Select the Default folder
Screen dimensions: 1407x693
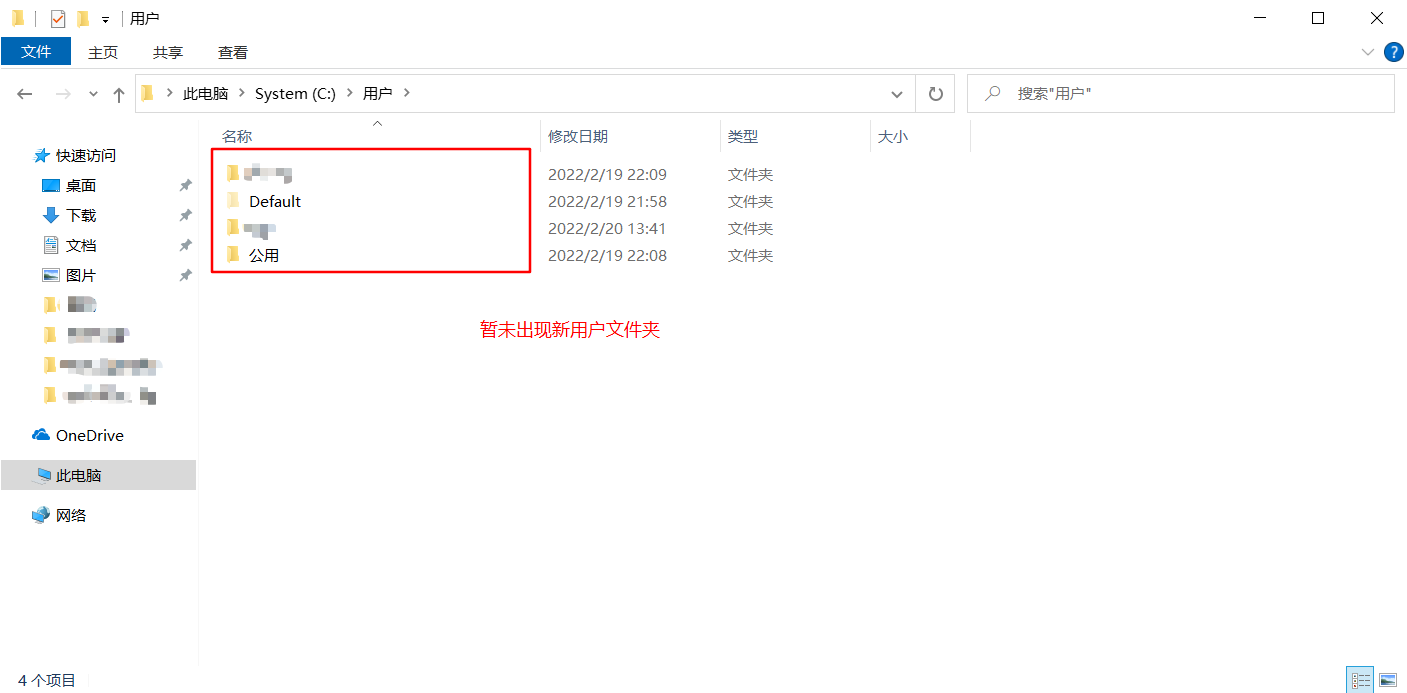(x=275, y=201)
